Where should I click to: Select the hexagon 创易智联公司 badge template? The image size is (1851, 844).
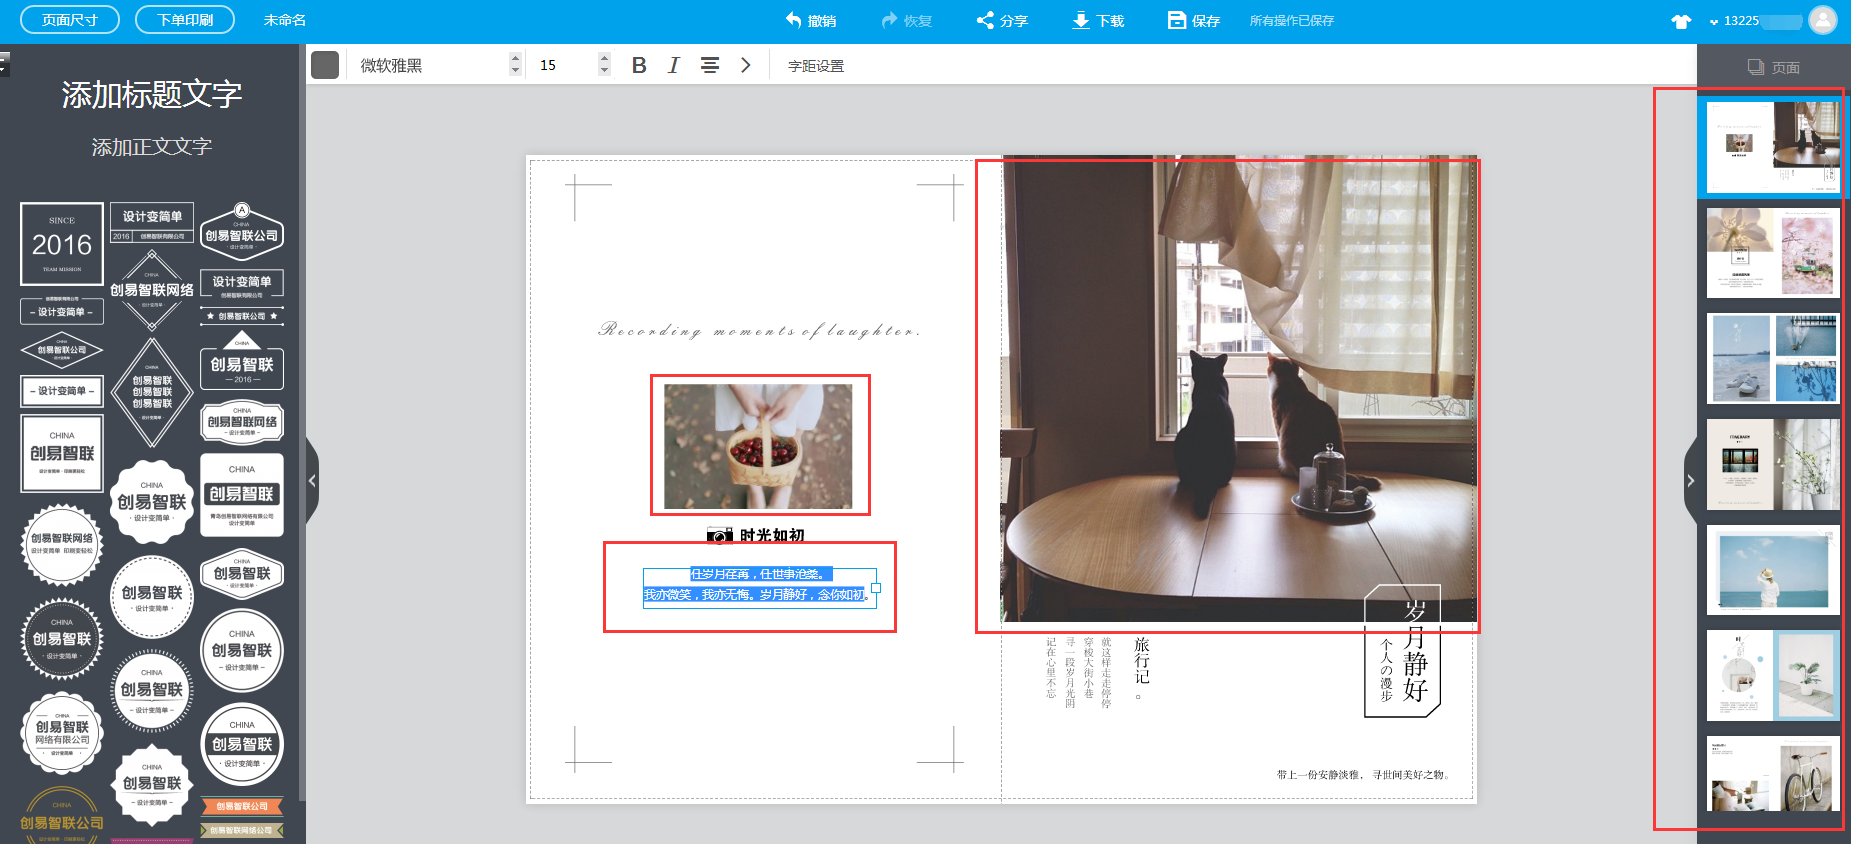point(242,232)
